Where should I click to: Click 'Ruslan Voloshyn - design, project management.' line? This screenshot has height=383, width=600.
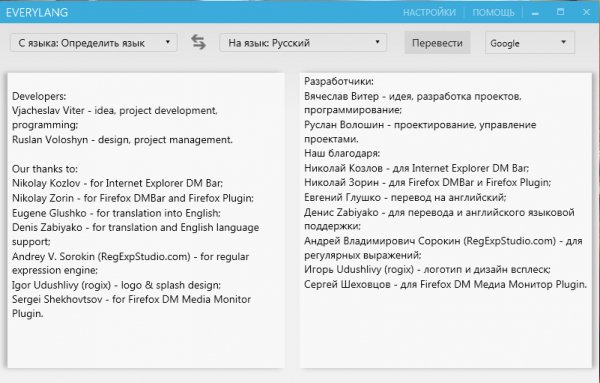(122, 140)
